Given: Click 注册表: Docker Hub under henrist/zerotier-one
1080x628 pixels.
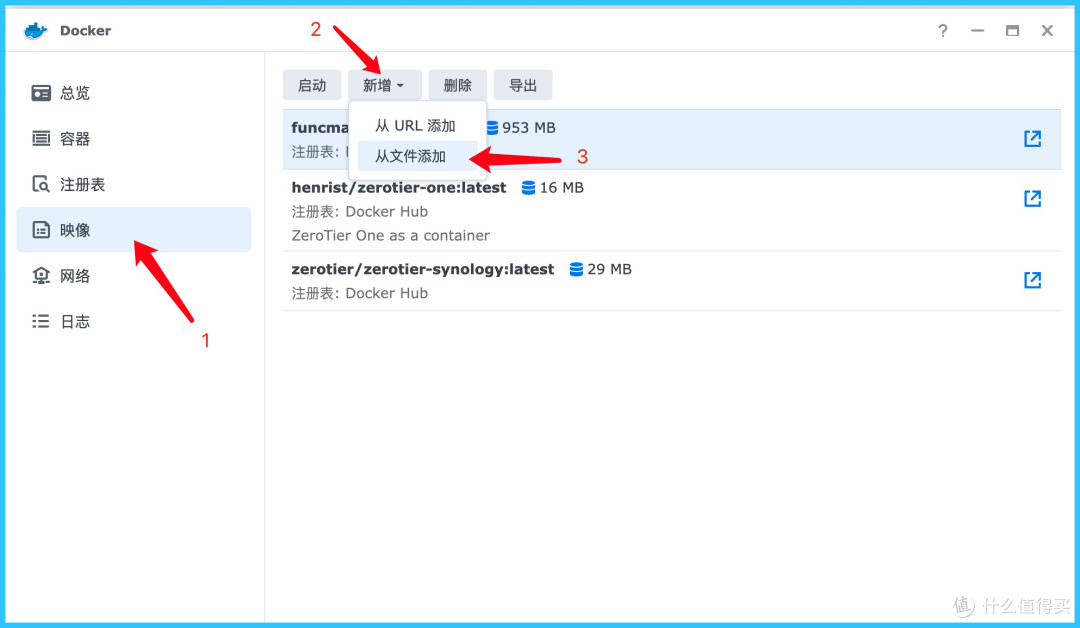Looking at the screenshot, I should tap(360, 211).
